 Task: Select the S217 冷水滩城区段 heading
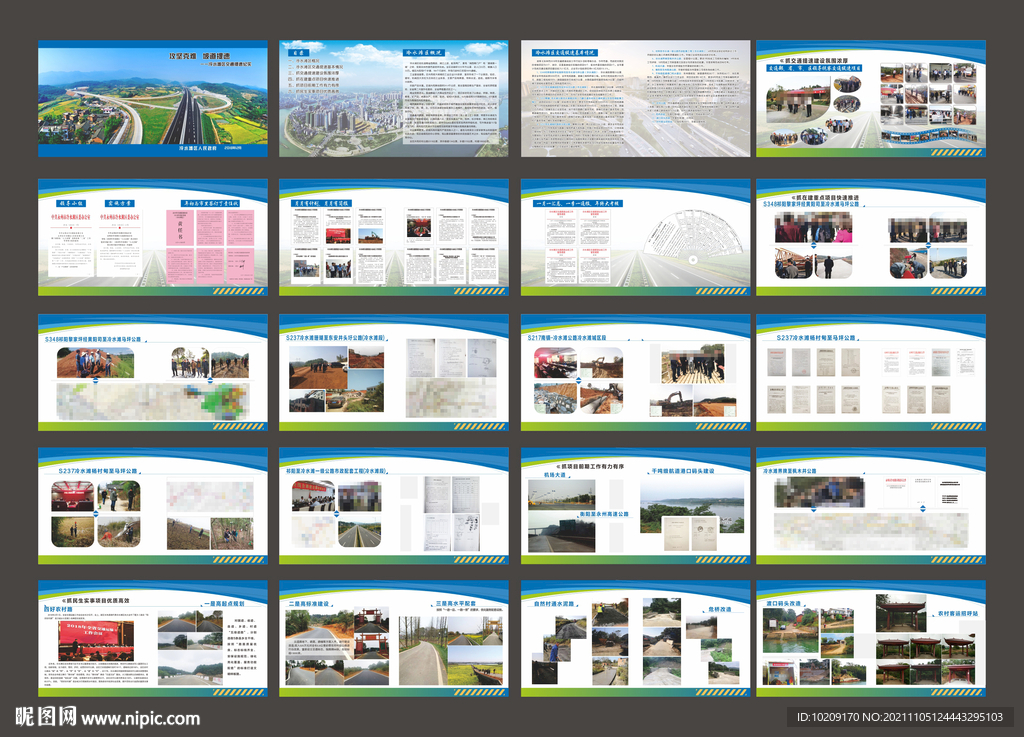coord(567,338)
